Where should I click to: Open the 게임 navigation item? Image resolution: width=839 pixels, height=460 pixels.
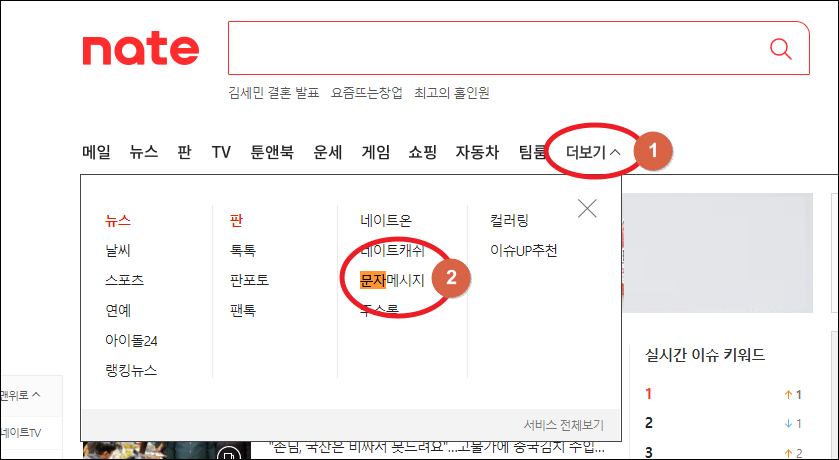376,152
